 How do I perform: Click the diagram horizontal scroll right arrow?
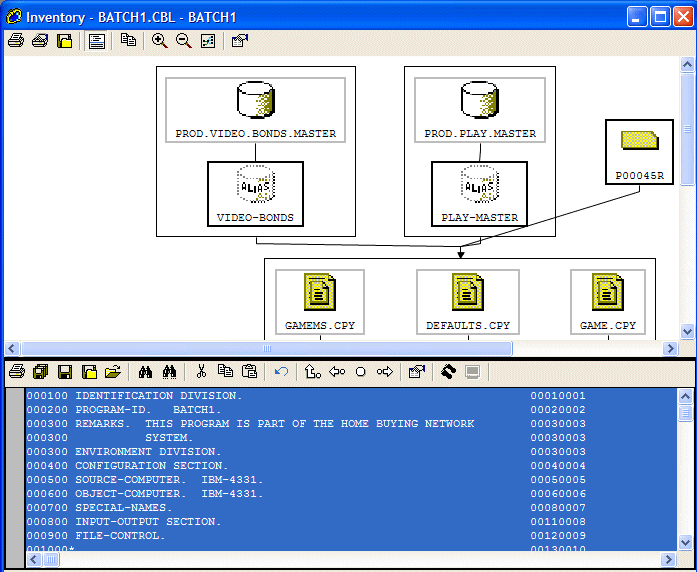670,348
